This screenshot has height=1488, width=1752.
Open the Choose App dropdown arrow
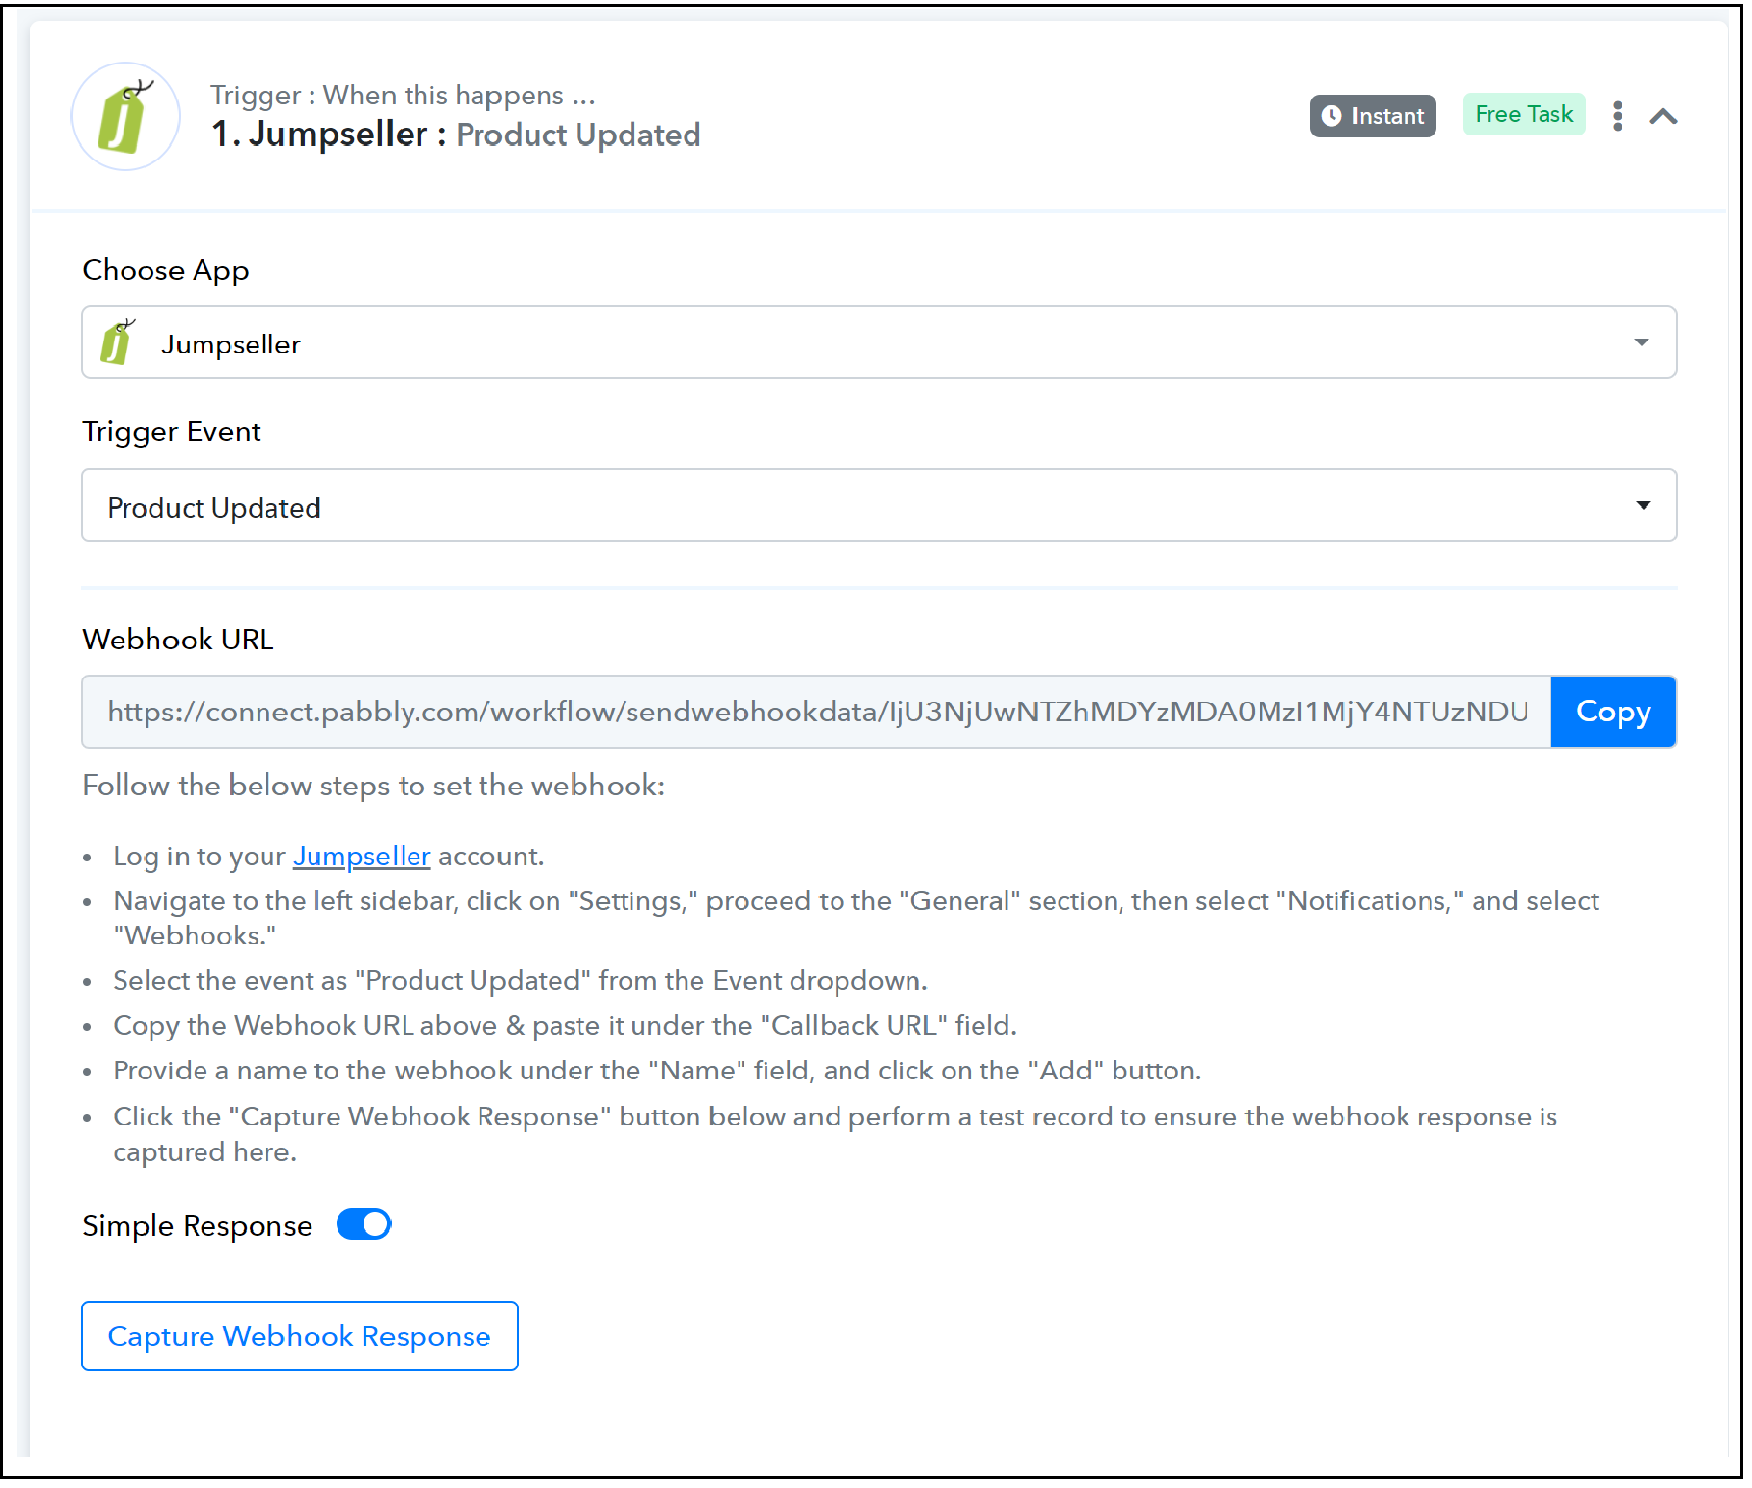coord(1641,342)
